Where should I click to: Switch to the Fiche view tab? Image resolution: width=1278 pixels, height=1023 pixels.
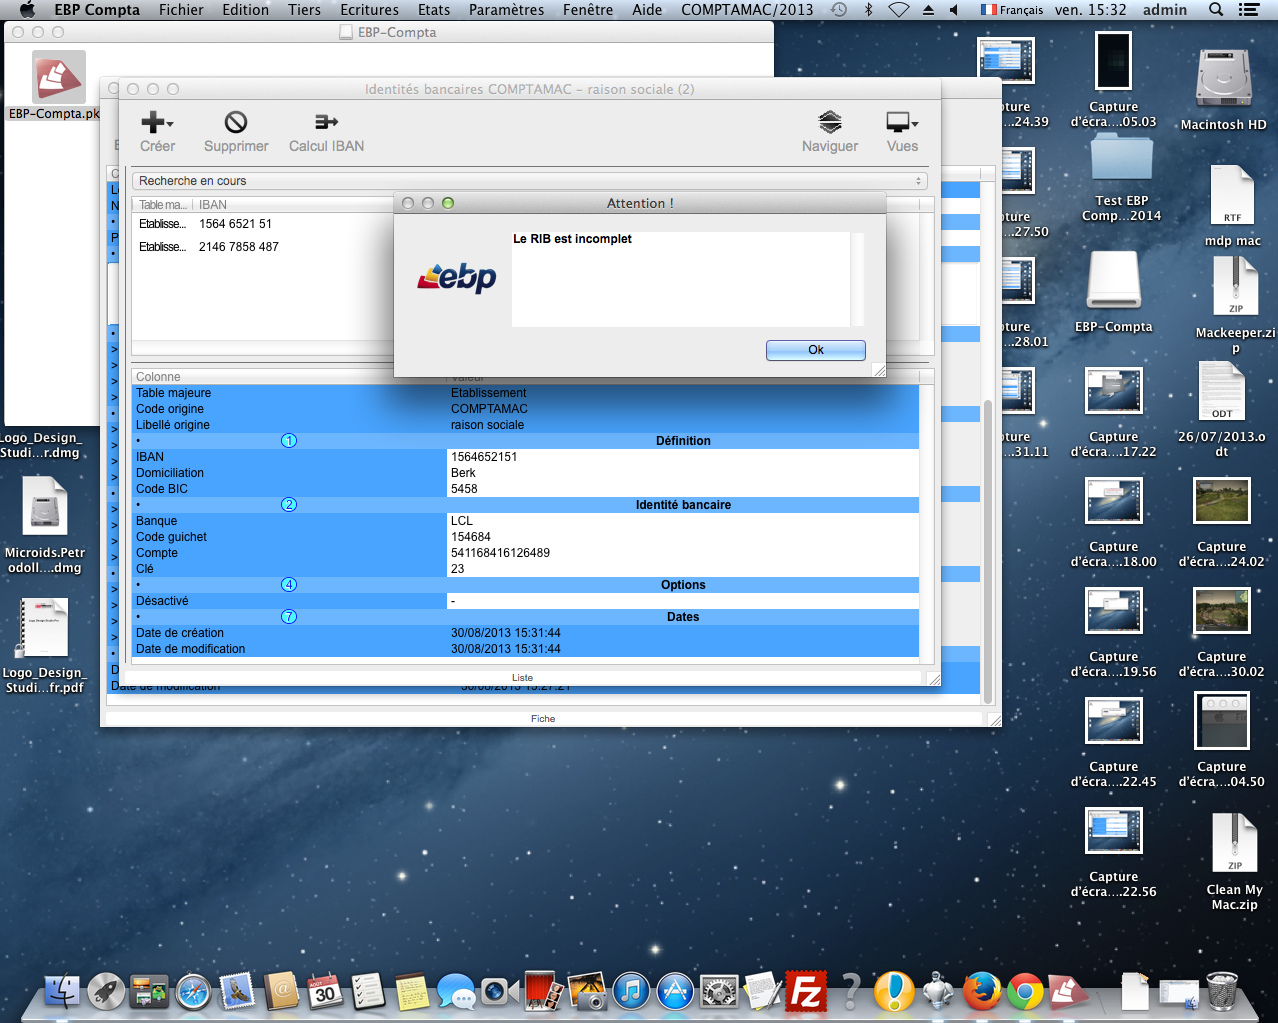(543, 719)
